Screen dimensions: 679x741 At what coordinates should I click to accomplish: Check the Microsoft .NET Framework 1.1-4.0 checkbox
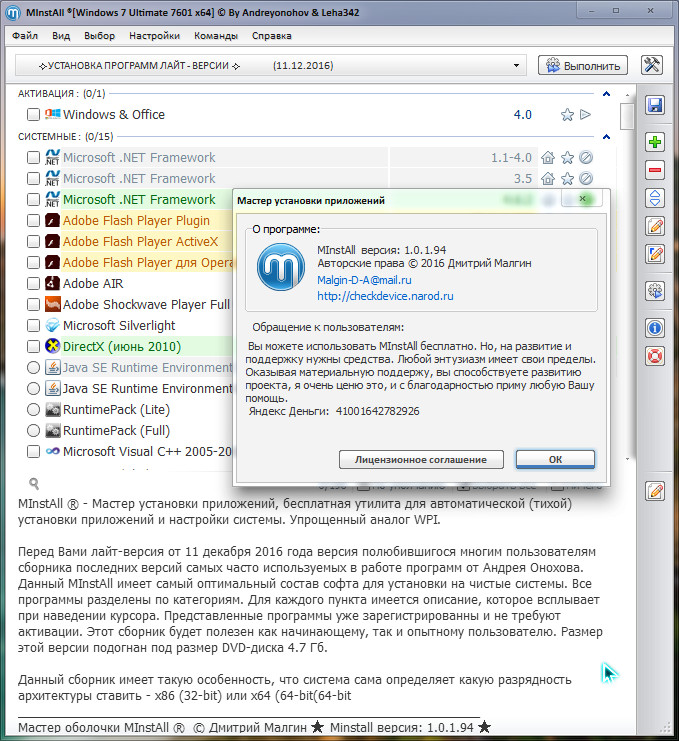coord(33,157)
